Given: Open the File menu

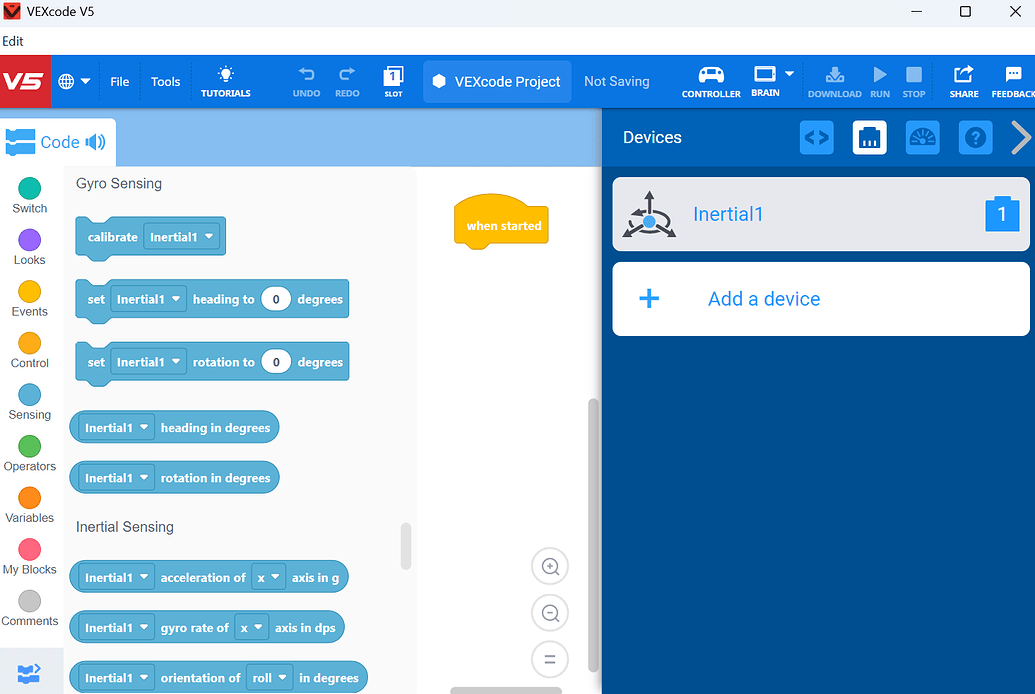Looking at the screenshot, I should click(119, 81).
